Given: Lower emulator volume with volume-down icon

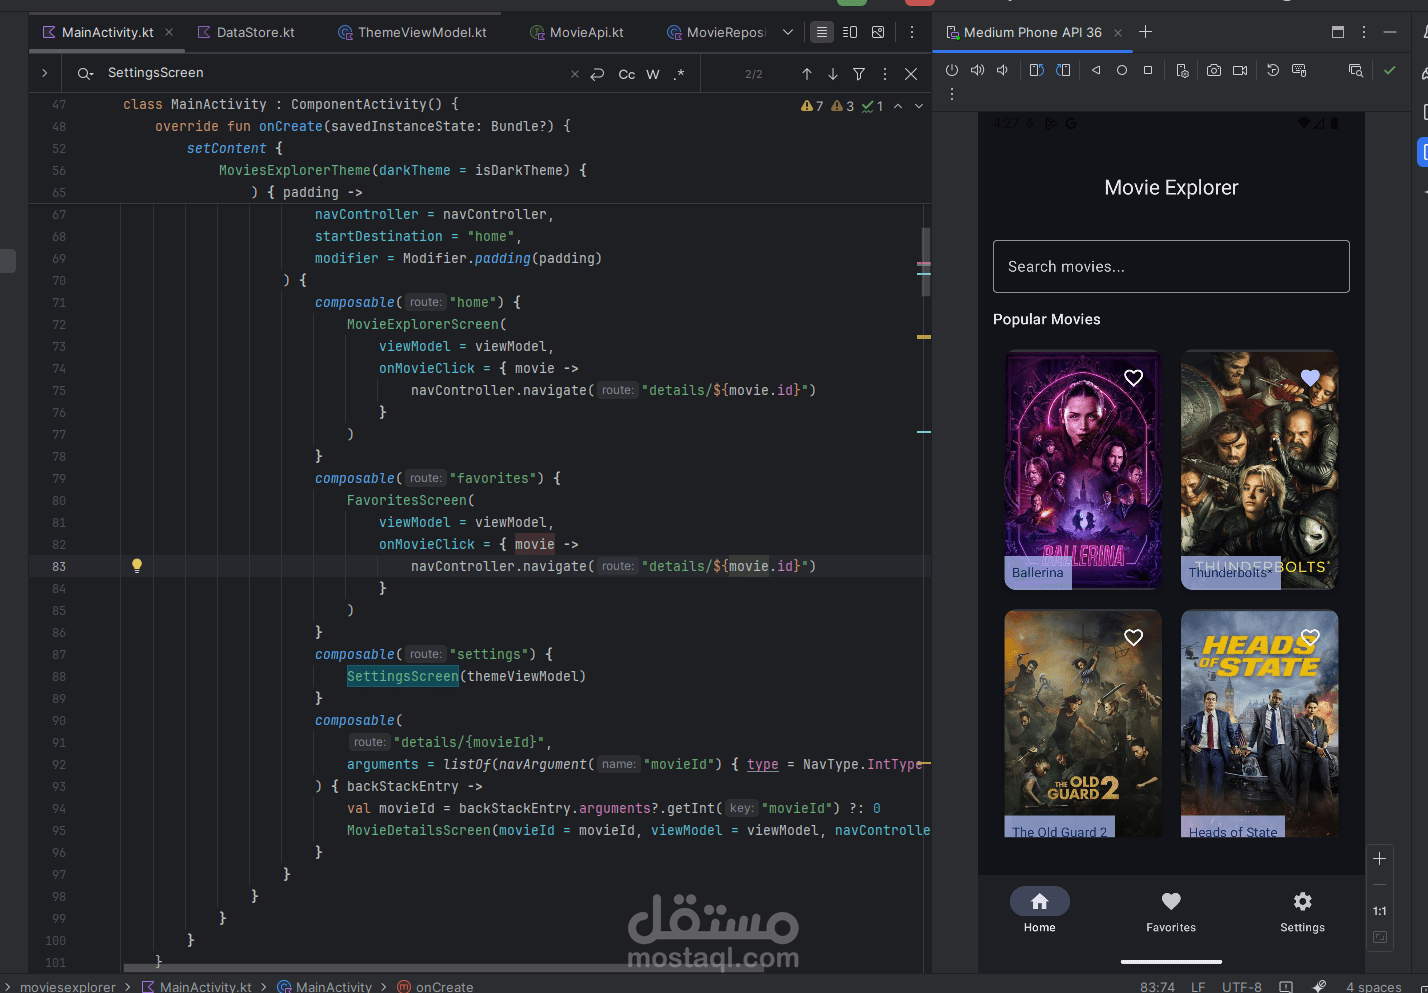Looking at the screenshot, I should [1002, 70].
